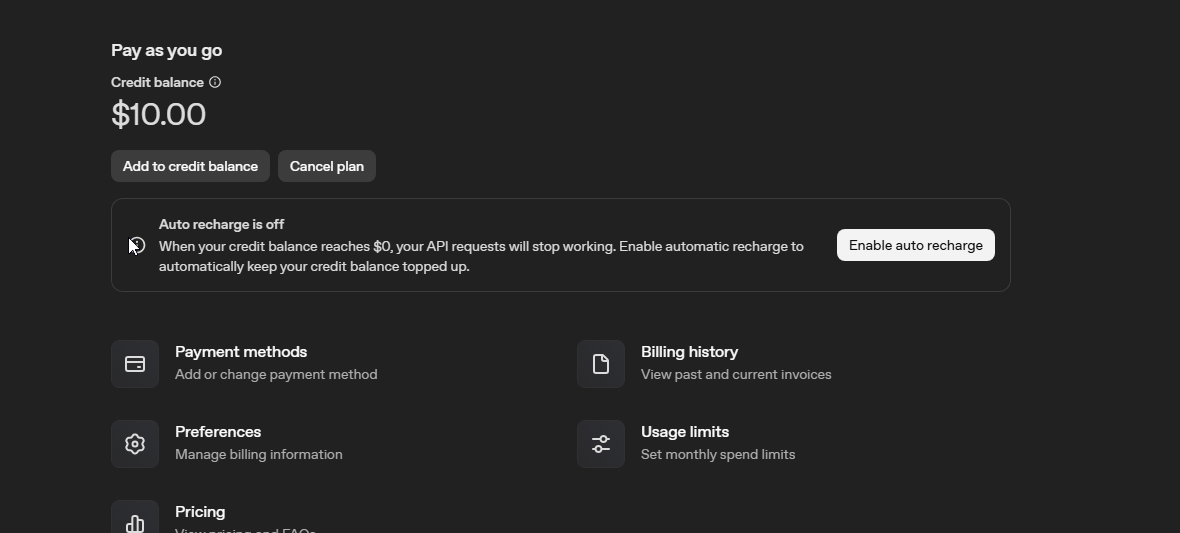Open the Payment methods card icon
This screenshot has width=1180, height=533.
(x=135, y=364)
